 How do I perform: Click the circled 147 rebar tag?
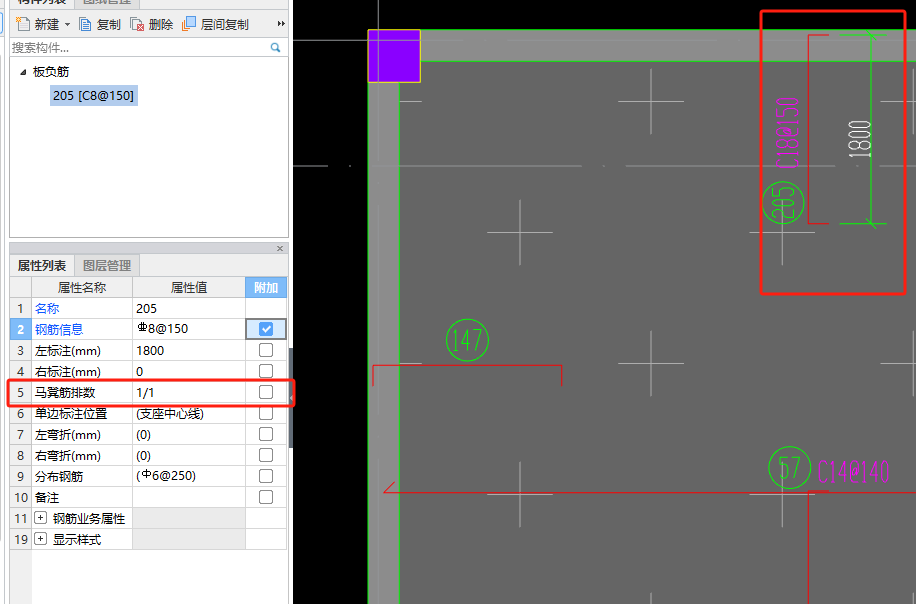tap(467, 340)
